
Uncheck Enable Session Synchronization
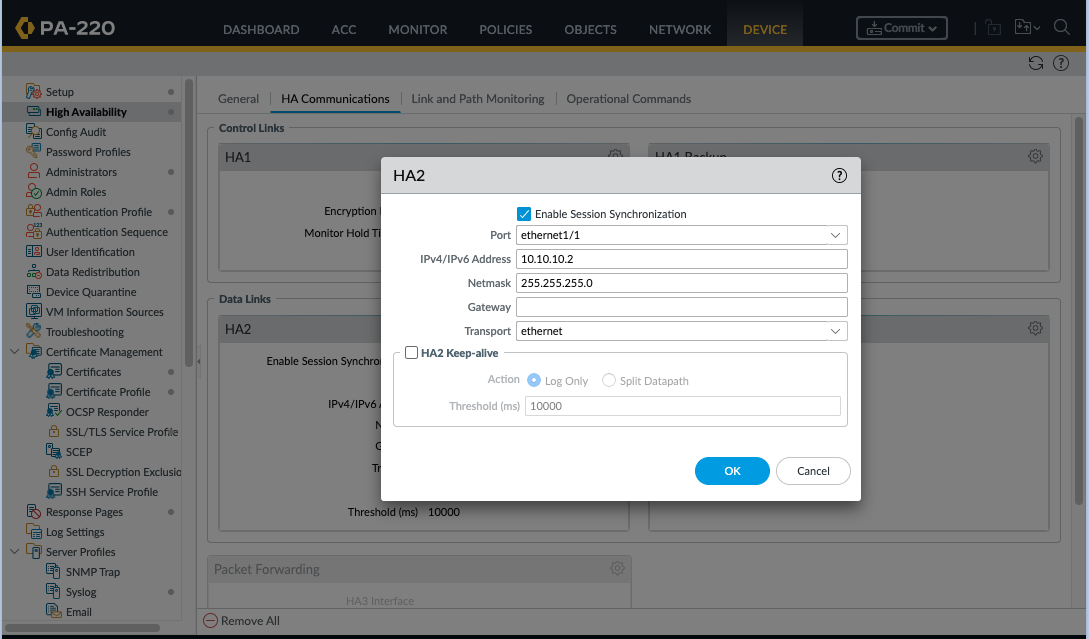[524, 214]
